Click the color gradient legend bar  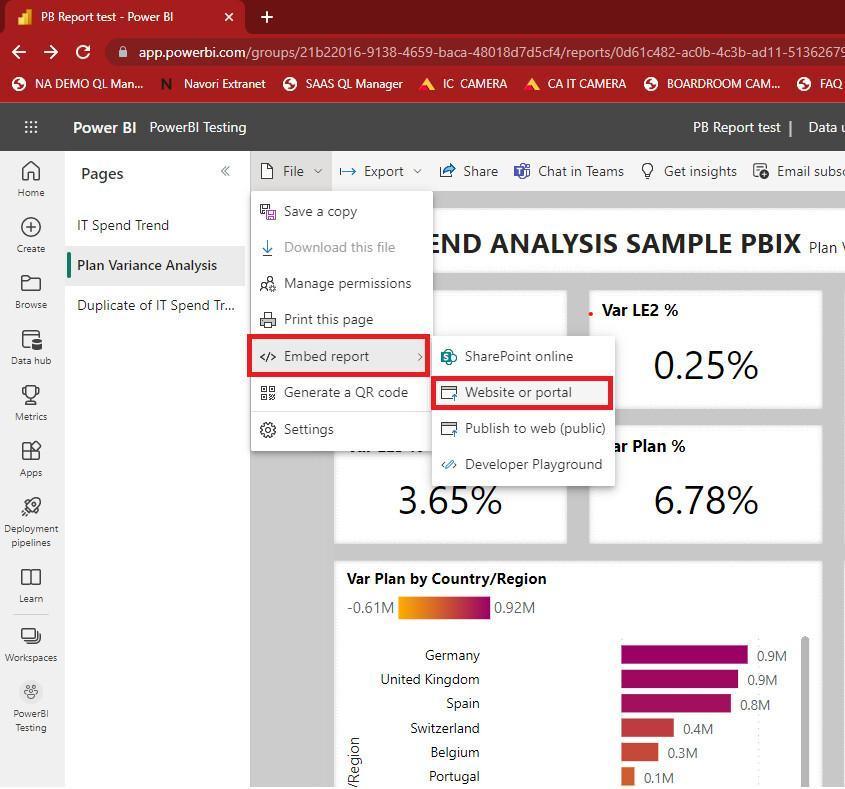pos(444,608)
